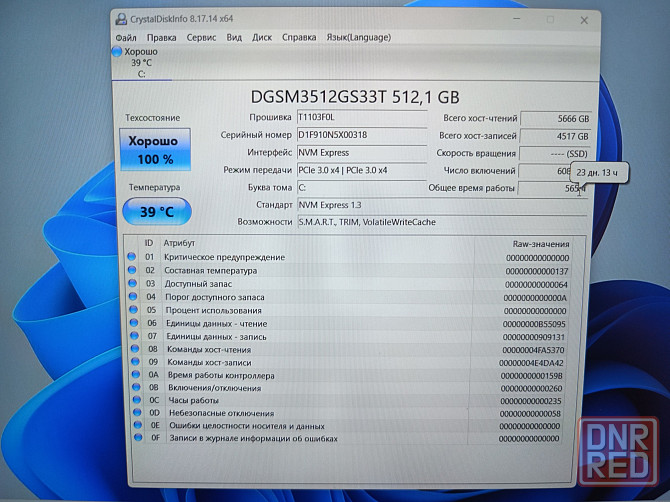This screenshot has width=670, height=502.
Task: Open the Файл menu
Action: 126,37
